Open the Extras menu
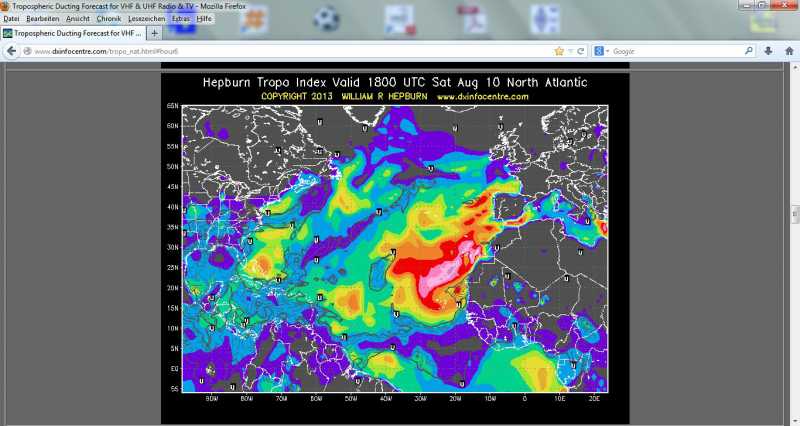800x426 pixels. 181,19
